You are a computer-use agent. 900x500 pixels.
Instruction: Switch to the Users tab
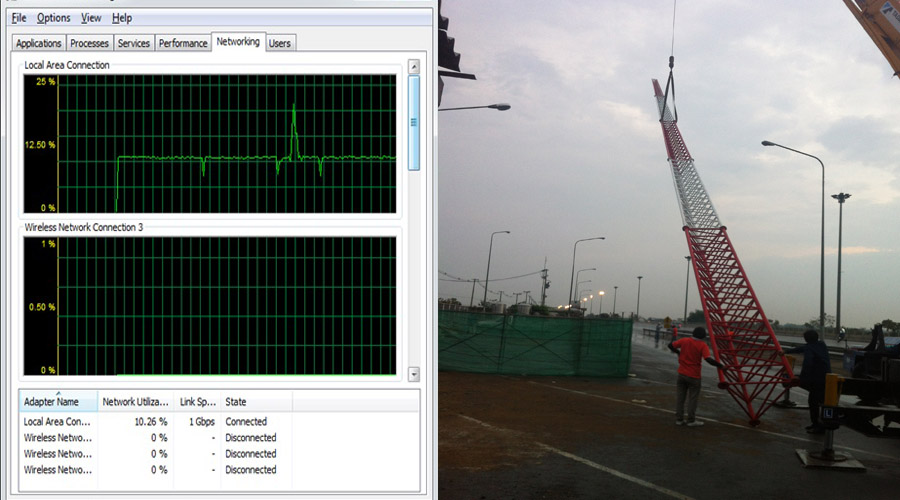click(280, 43)
